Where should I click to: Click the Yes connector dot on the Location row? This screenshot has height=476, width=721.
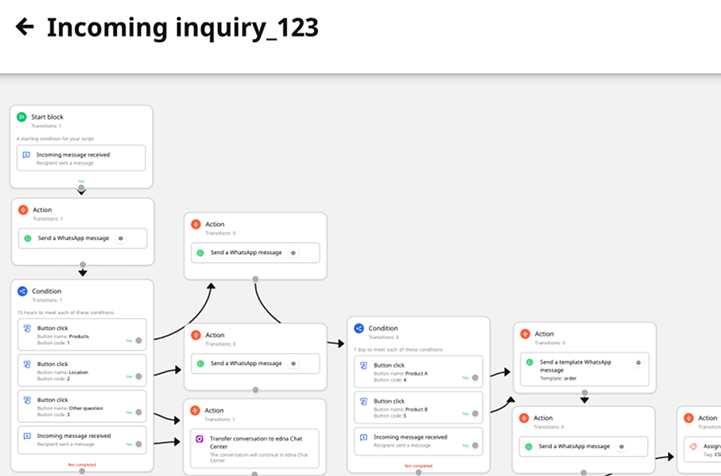(139, 377)
